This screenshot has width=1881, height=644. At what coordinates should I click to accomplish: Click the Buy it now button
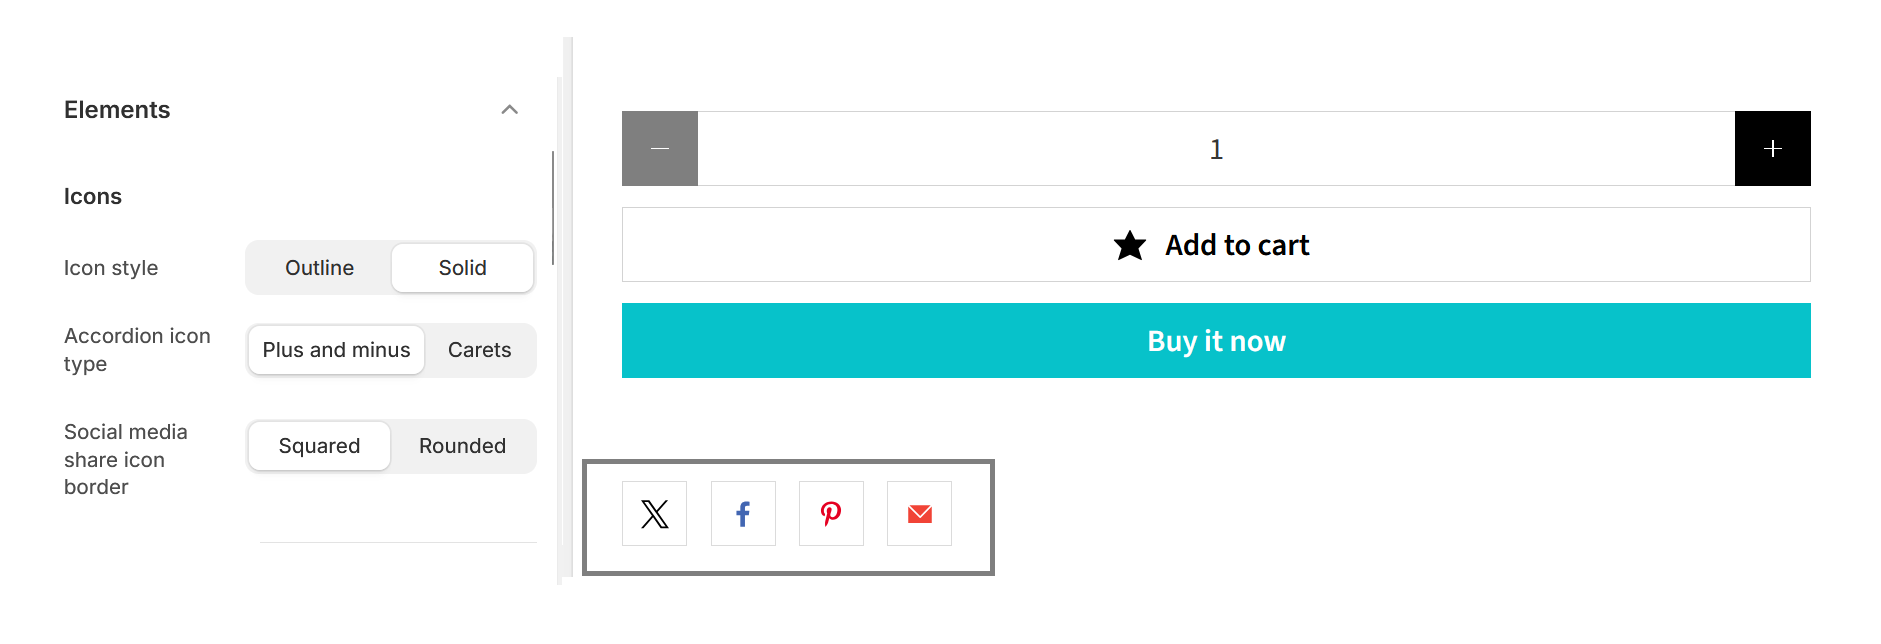(x=1216, y=341)
